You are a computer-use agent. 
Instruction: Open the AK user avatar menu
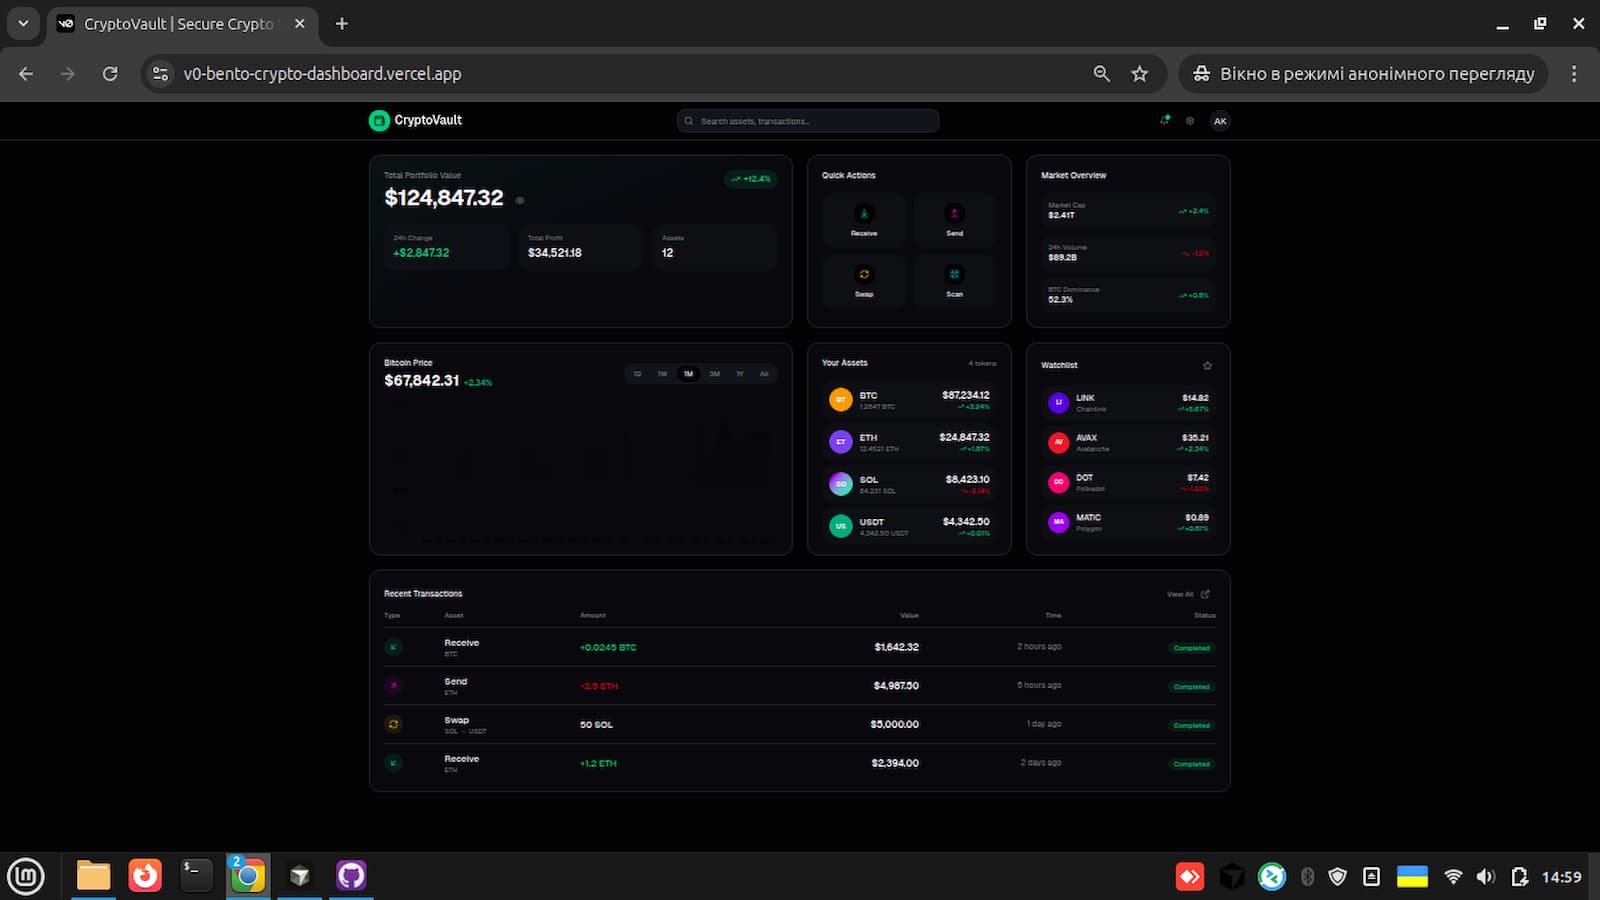click(1220, 121)
